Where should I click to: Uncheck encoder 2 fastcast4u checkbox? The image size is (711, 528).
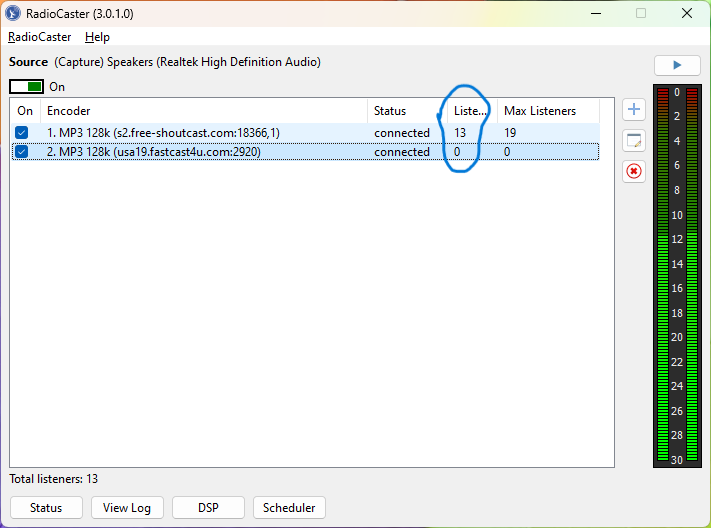21,152
